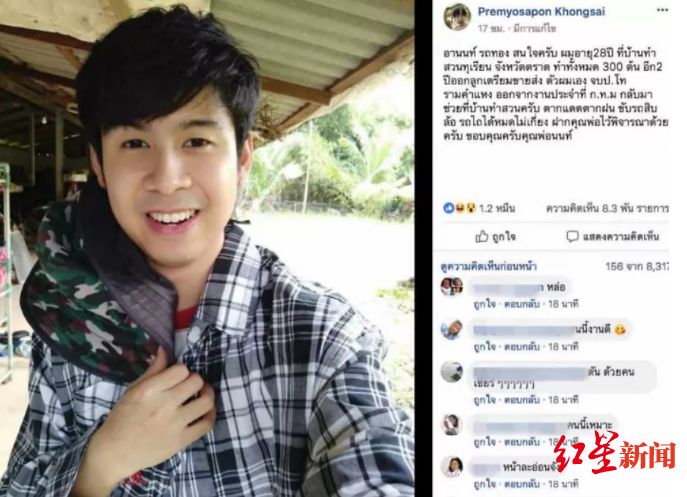Open the Premyosapon Khongsai profile name link
Screen dimensions: 687x497
541,12
